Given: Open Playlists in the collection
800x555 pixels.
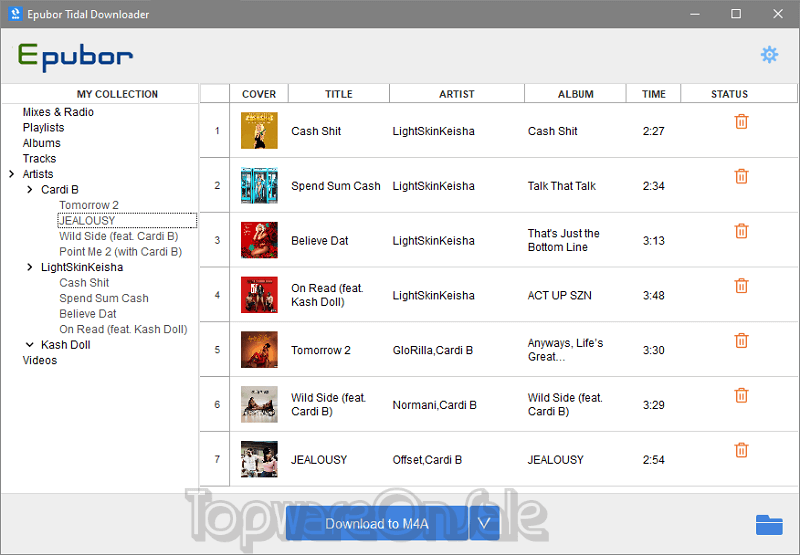Looking at the screenshot, I should pyautogui.click(x=43, y=128).
